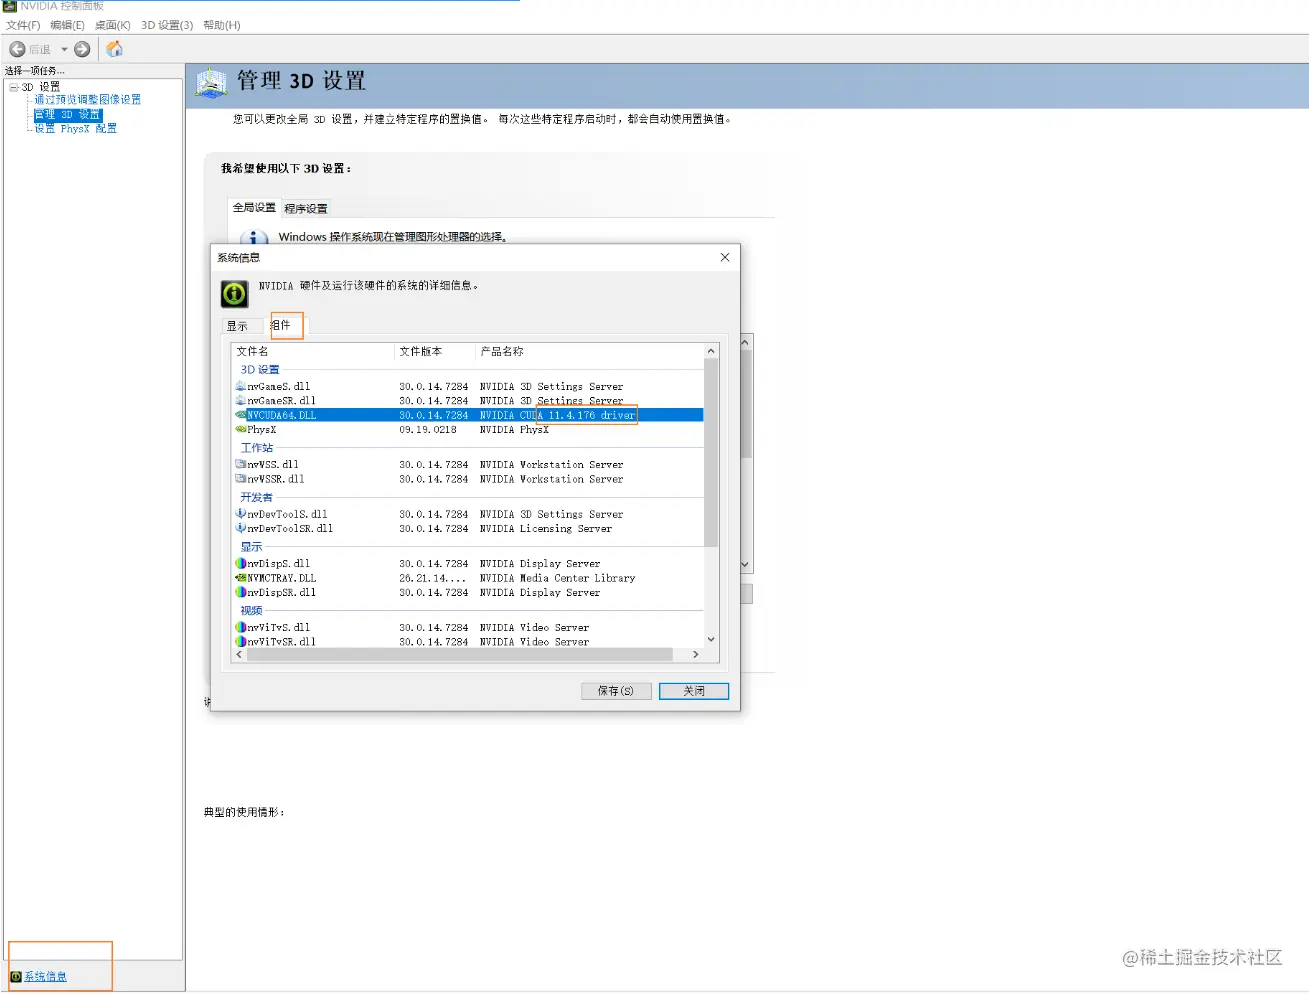Click the 文件名 column header
Screen dimensions: 1309x994
pyautogui.click(x=314, y=351)
